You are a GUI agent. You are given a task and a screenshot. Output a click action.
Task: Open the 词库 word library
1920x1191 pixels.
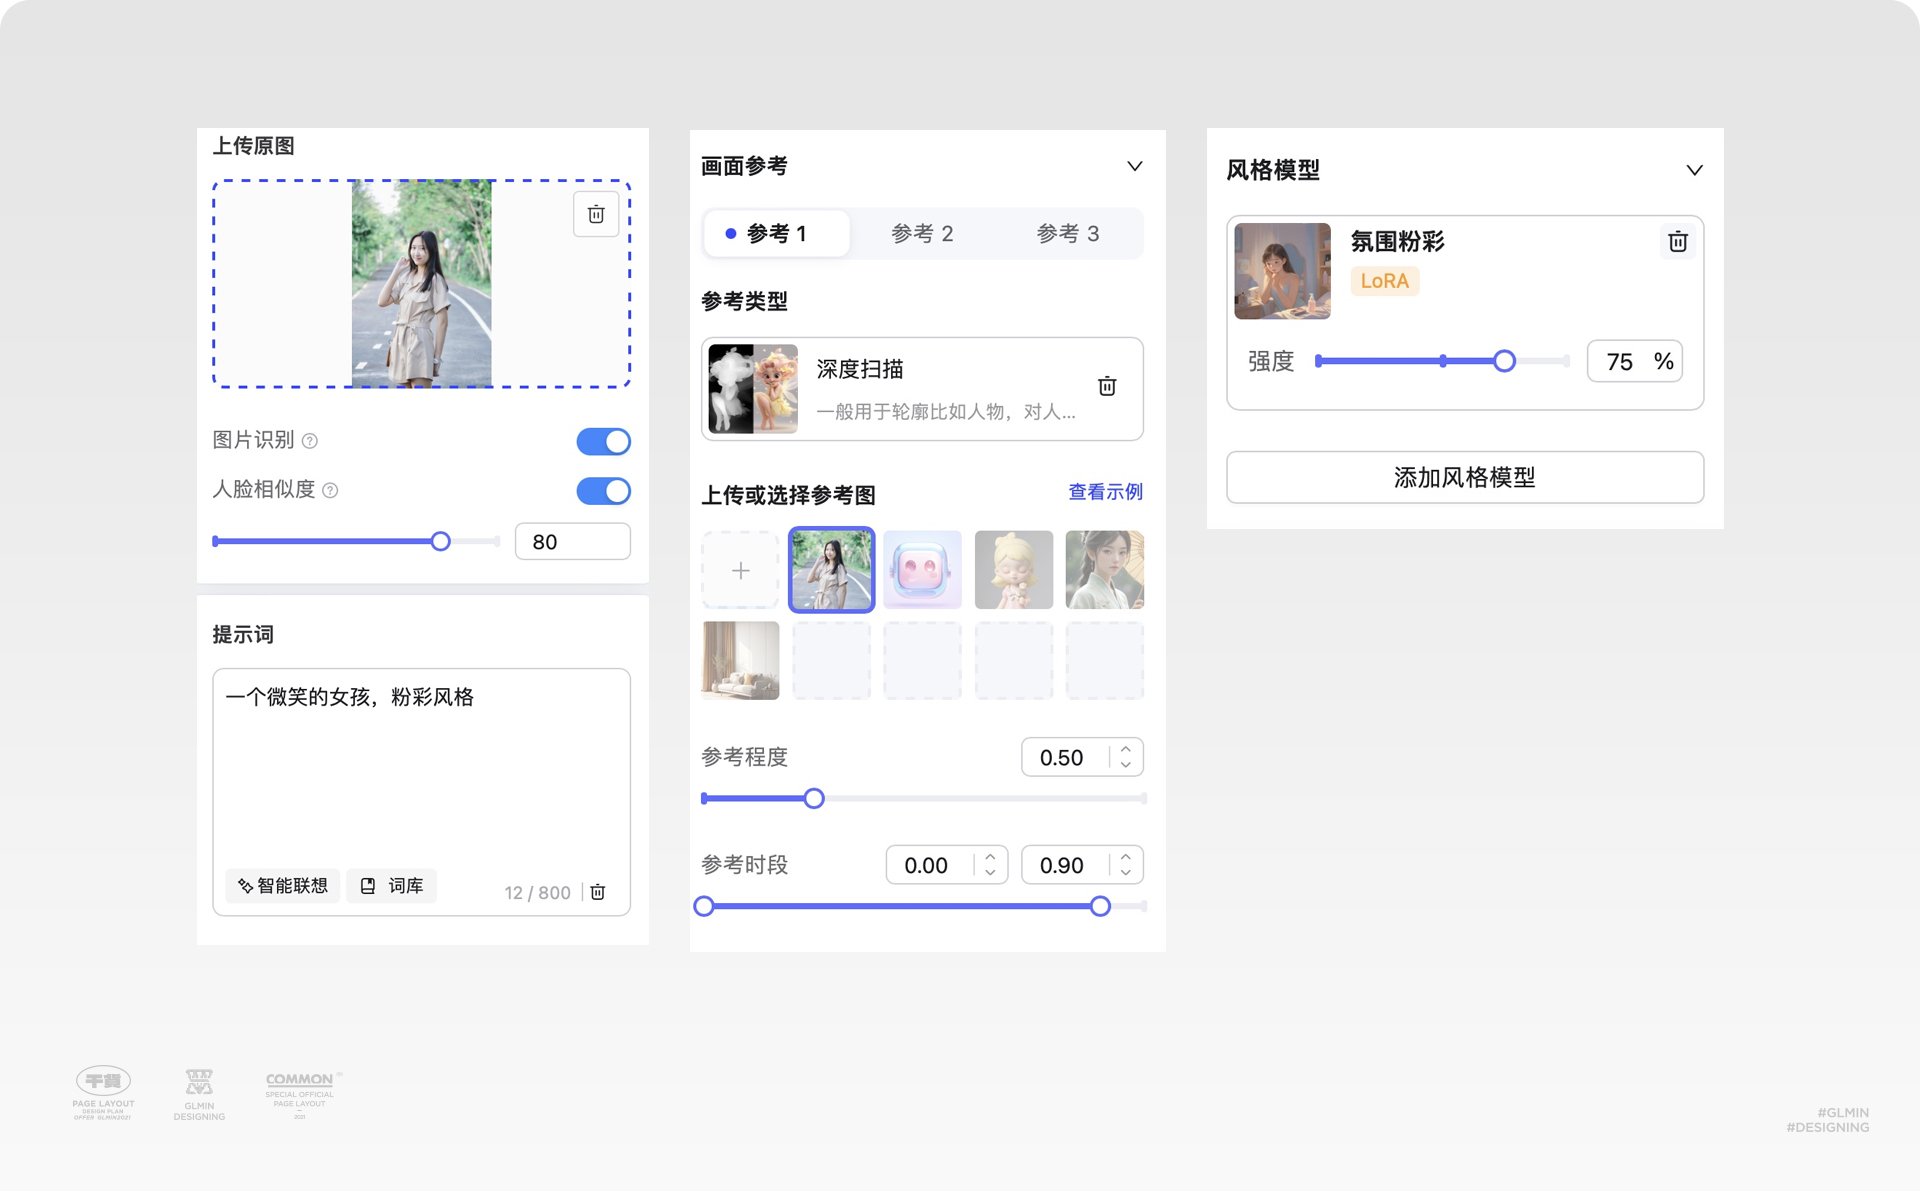(x=392, y=886)
